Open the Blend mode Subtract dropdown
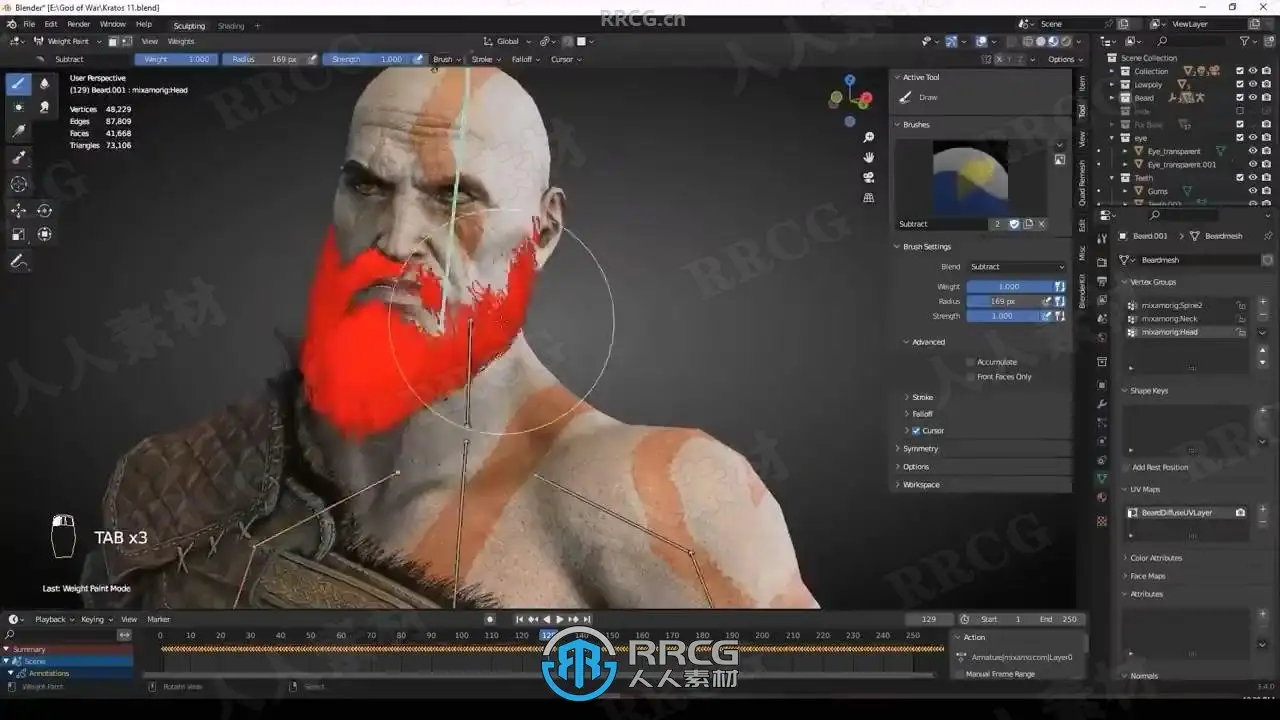The width and height of the screenshot is (1280, 720). coord(1017,267)
